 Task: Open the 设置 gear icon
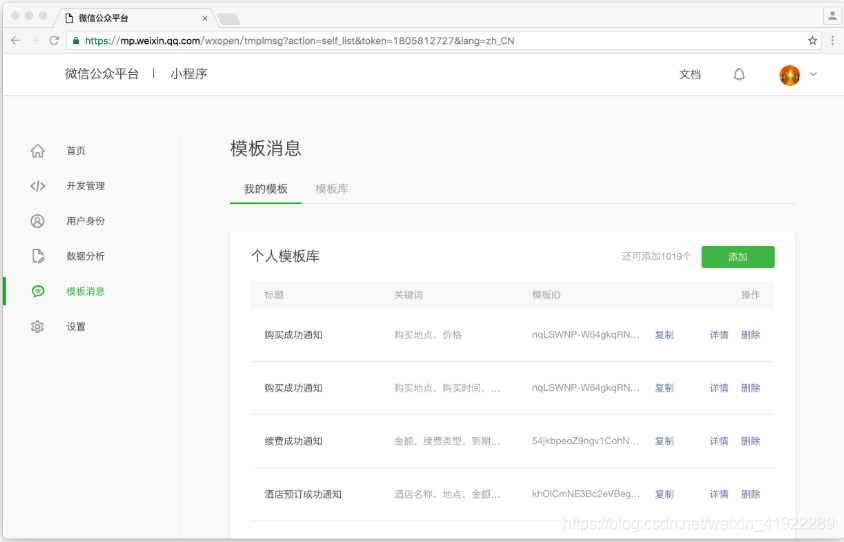pyautogui.click(x=37, y=327)
